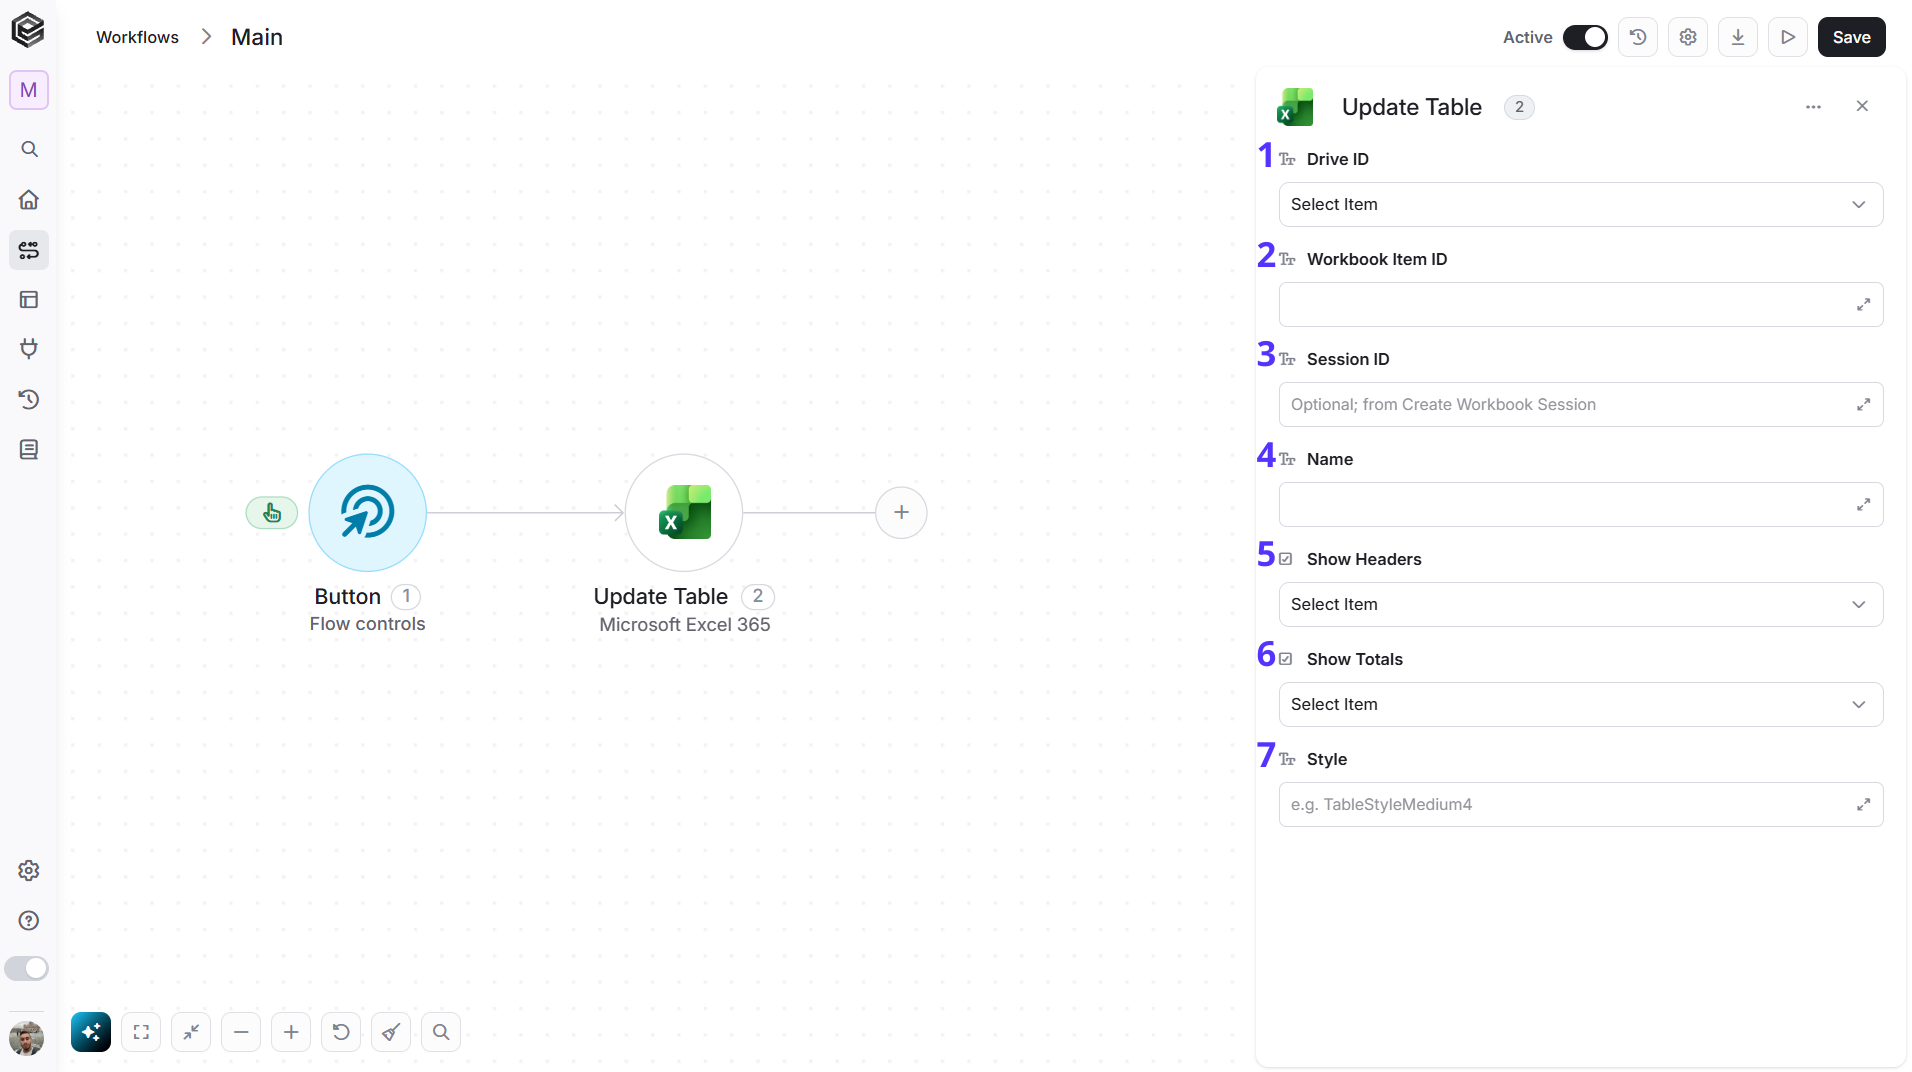Open the help question mark icon
This screenshot has height=1072, width=1912.
click(29, 921)
